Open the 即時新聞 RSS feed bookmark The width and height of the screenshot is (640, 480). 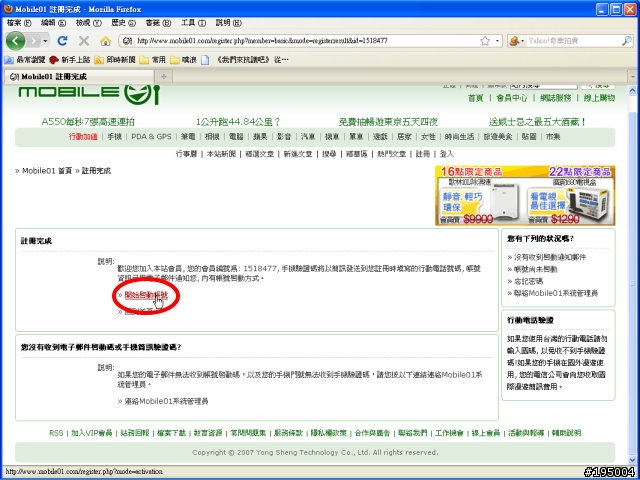point(115,60)
